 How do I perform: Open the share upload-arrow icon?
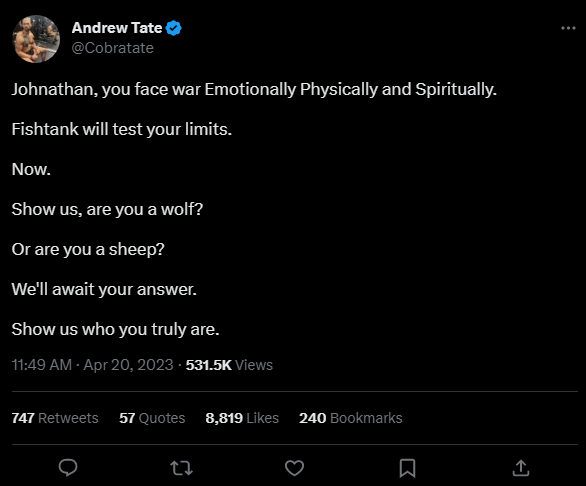pos(521,468)
